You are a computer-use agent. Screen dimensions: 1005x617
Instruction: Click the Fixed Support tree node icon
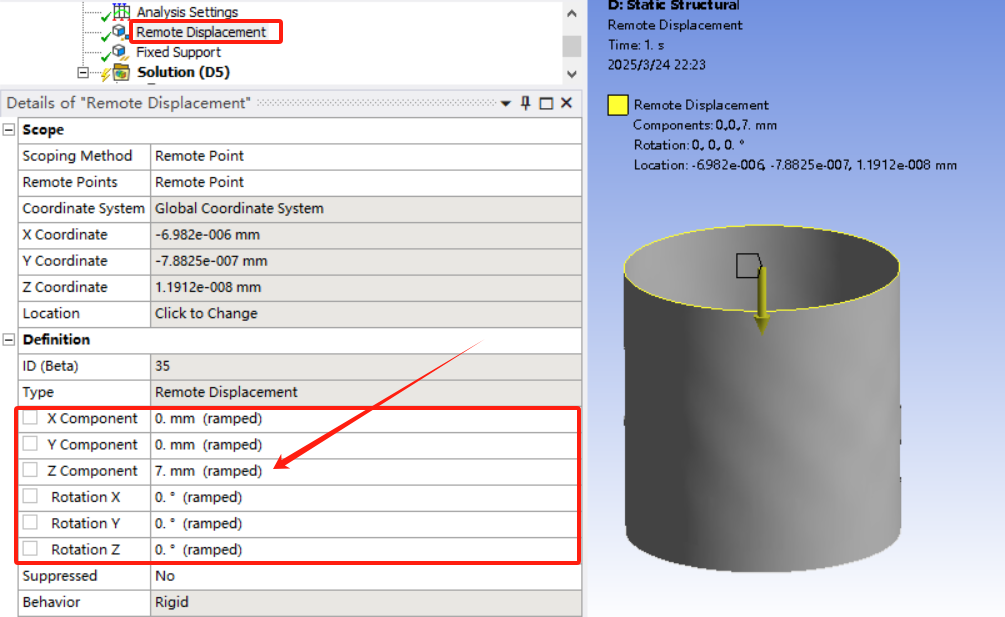120,52
